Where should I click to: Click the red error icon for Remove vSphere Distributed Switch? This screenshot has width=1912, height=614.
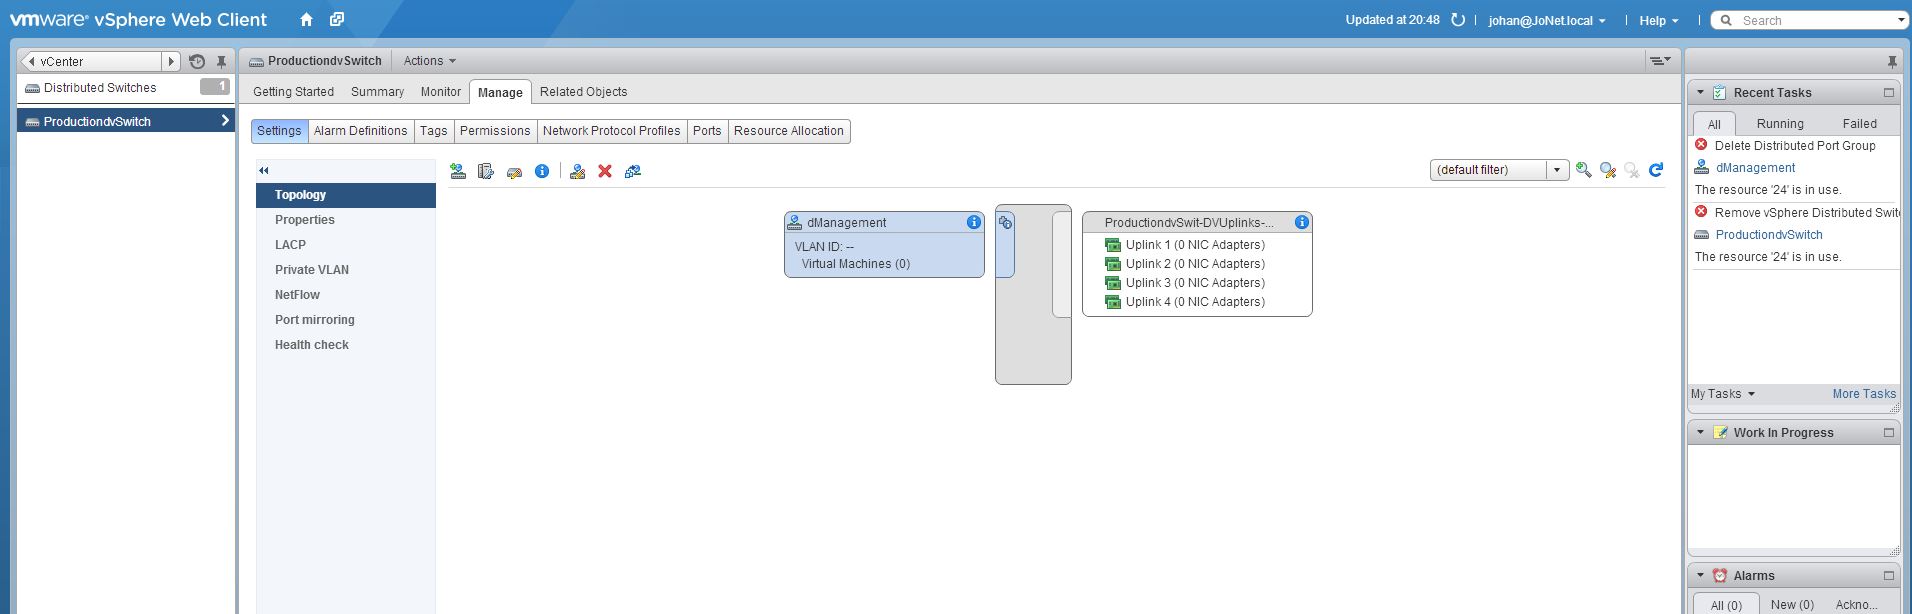click(x=1701, y=212)
